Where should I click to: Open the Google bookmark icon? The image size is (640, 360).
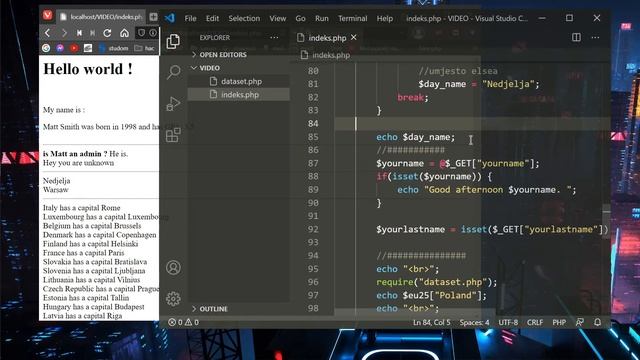(46, 48)
